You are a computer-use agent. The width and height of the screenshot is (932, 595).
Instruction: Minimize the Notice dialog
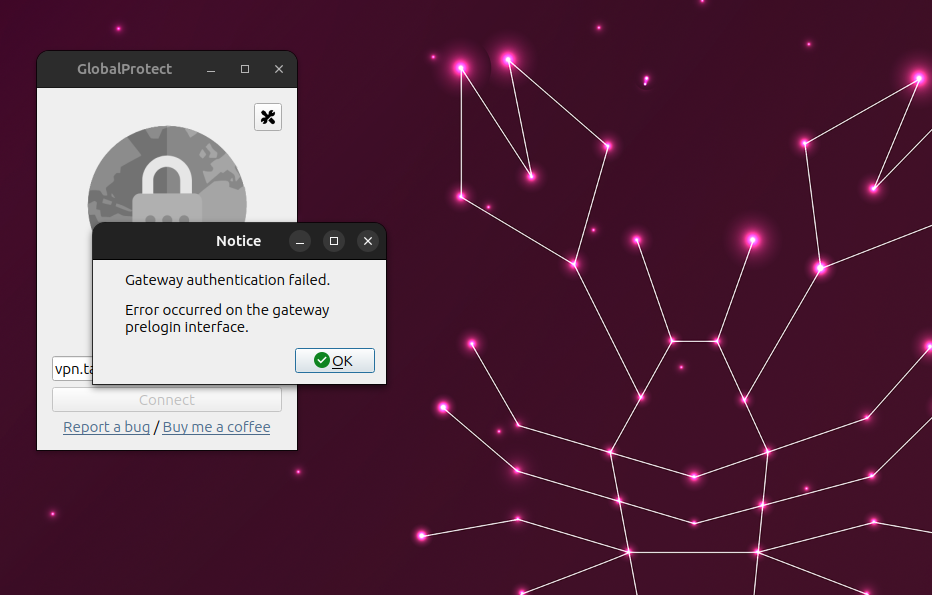tap(299, 241)
